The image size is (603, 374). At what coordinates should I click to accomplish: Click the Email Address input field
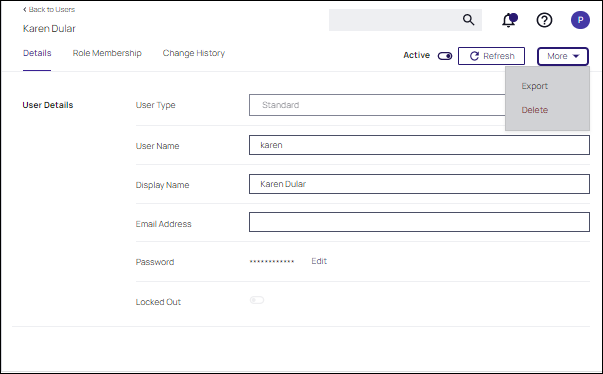click(419, 222)
